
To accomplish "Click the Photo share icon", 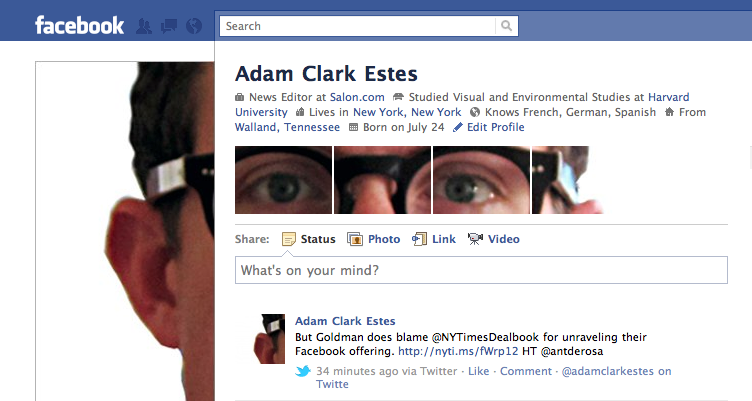I will point(355,239).
